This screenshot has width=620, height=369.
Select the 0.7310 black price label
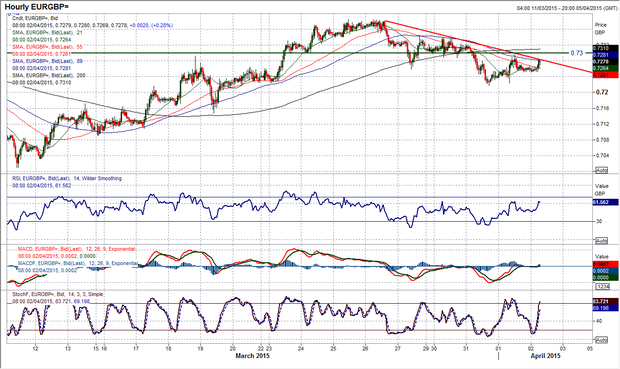click(604, 48)
